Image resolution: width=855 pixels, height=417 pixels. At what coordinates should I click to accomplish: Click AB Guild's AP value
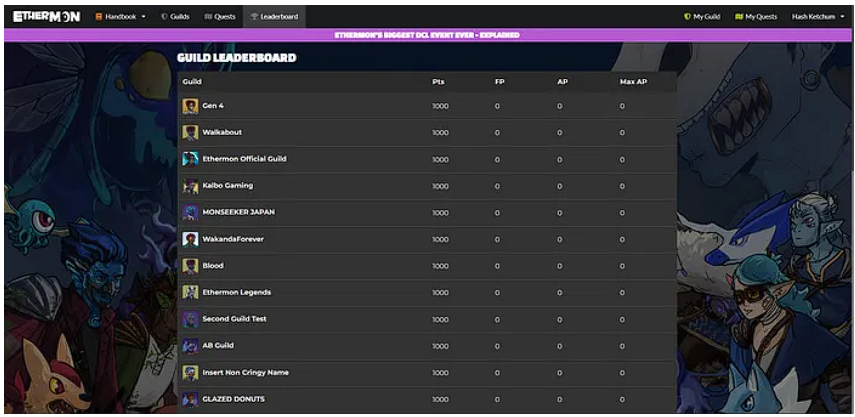559,347
